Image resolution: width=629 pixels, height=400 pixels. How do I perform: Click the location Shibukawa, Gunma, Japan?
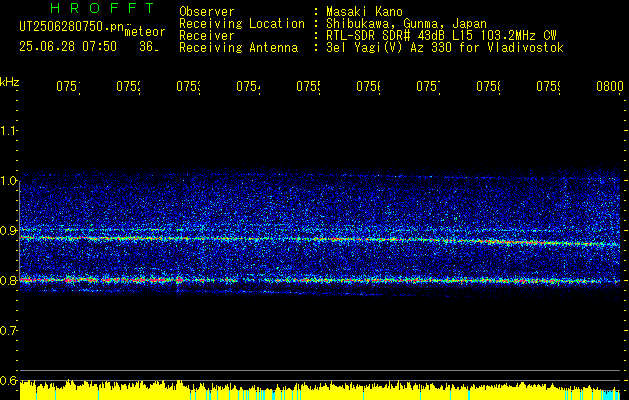click(406, 23)
